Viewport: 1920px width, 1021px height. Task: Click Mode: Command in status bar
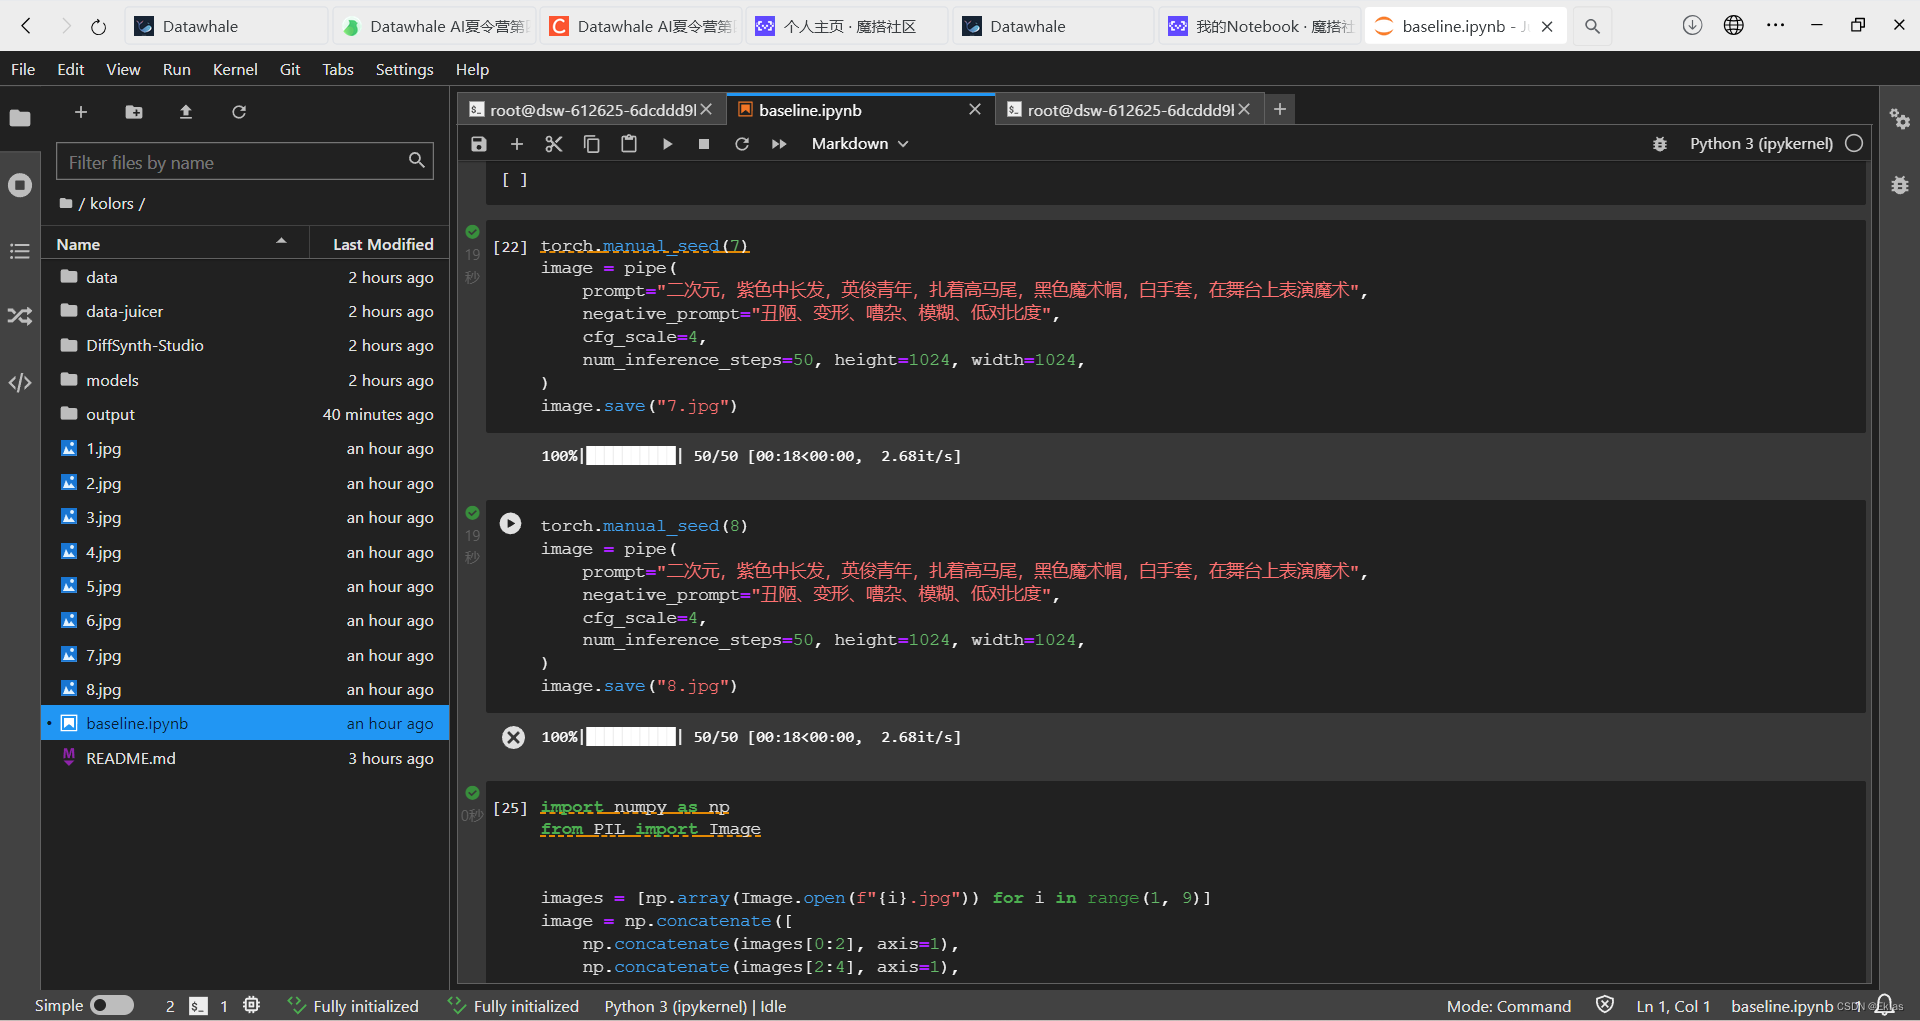[x=1508, y=1006]
